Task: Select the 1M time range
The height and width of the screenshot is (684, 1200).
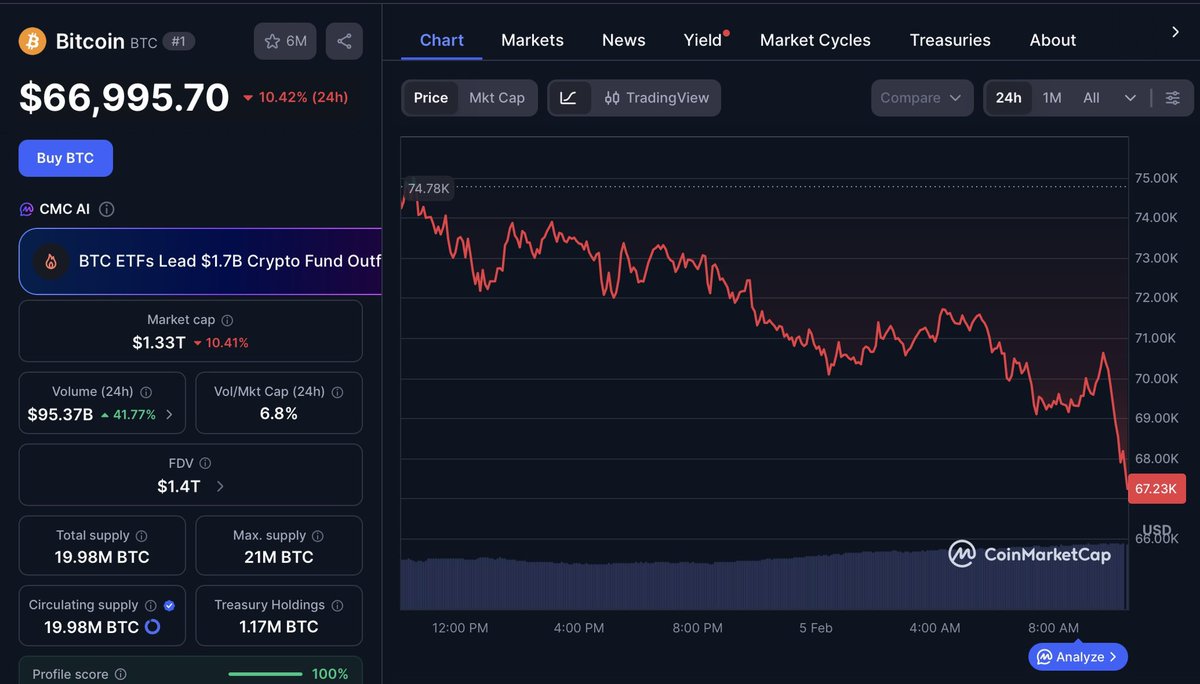Action: coord(1052,98)
